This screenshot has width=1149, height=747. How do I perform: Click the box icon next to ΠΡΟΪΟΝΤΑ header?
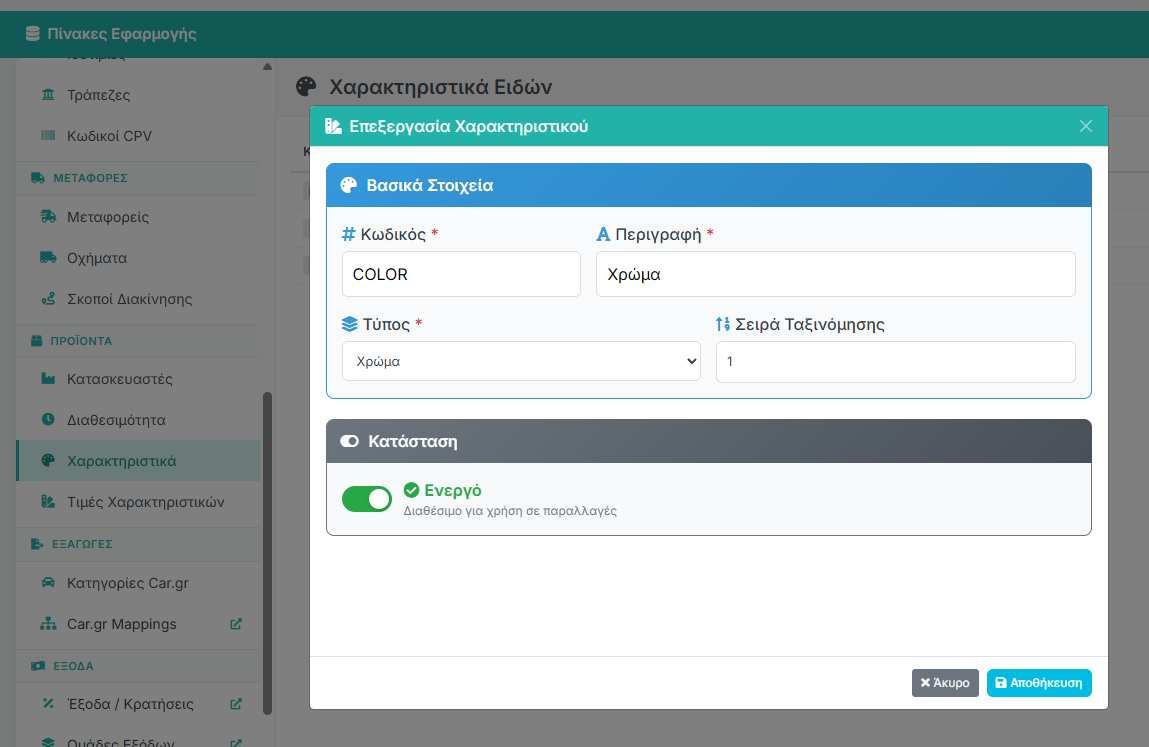coord(37,341)
